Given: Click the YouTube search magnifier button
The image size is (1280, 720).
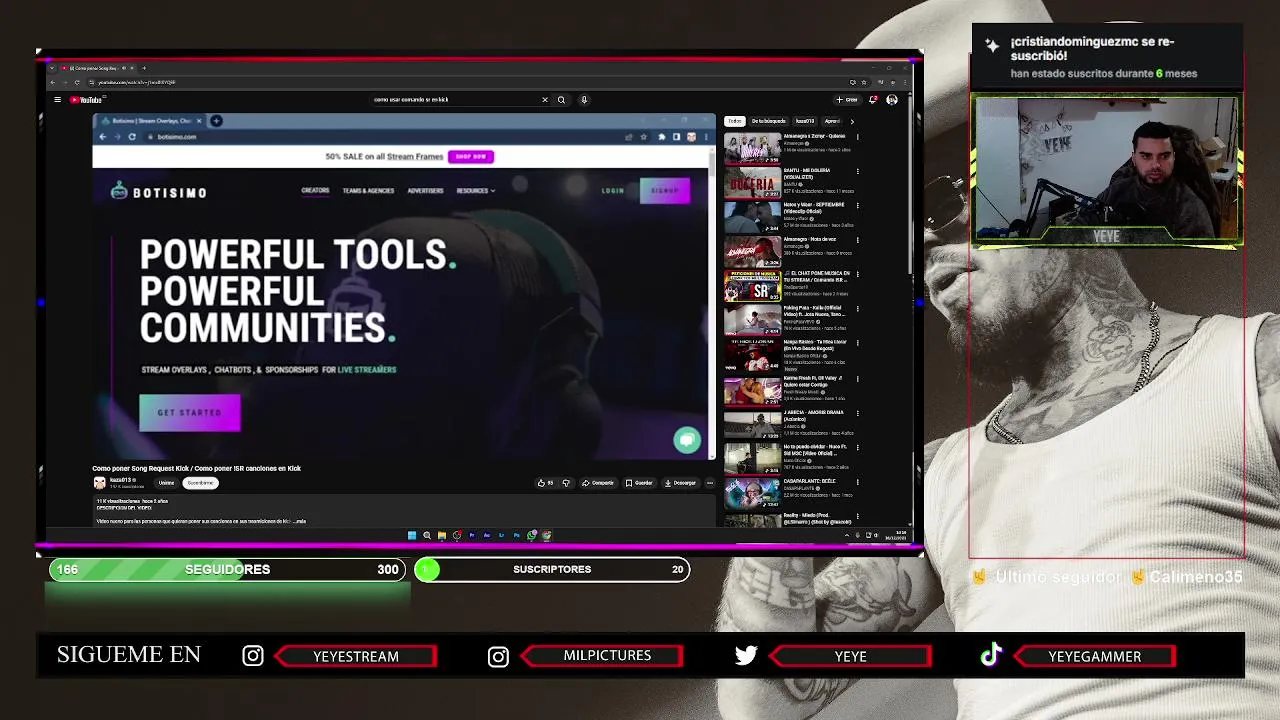Looking at the screenshot, I should pos(561,100).
